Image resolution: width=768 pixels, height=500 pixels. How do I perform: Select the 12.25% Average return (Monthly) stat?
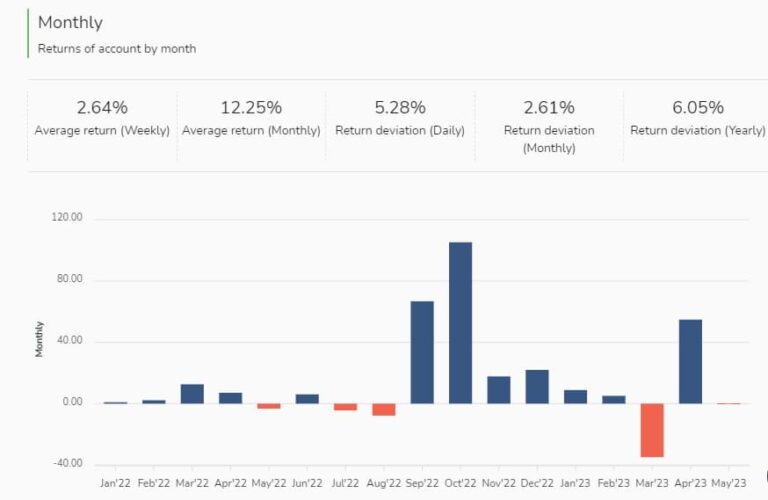pos(251,118)
